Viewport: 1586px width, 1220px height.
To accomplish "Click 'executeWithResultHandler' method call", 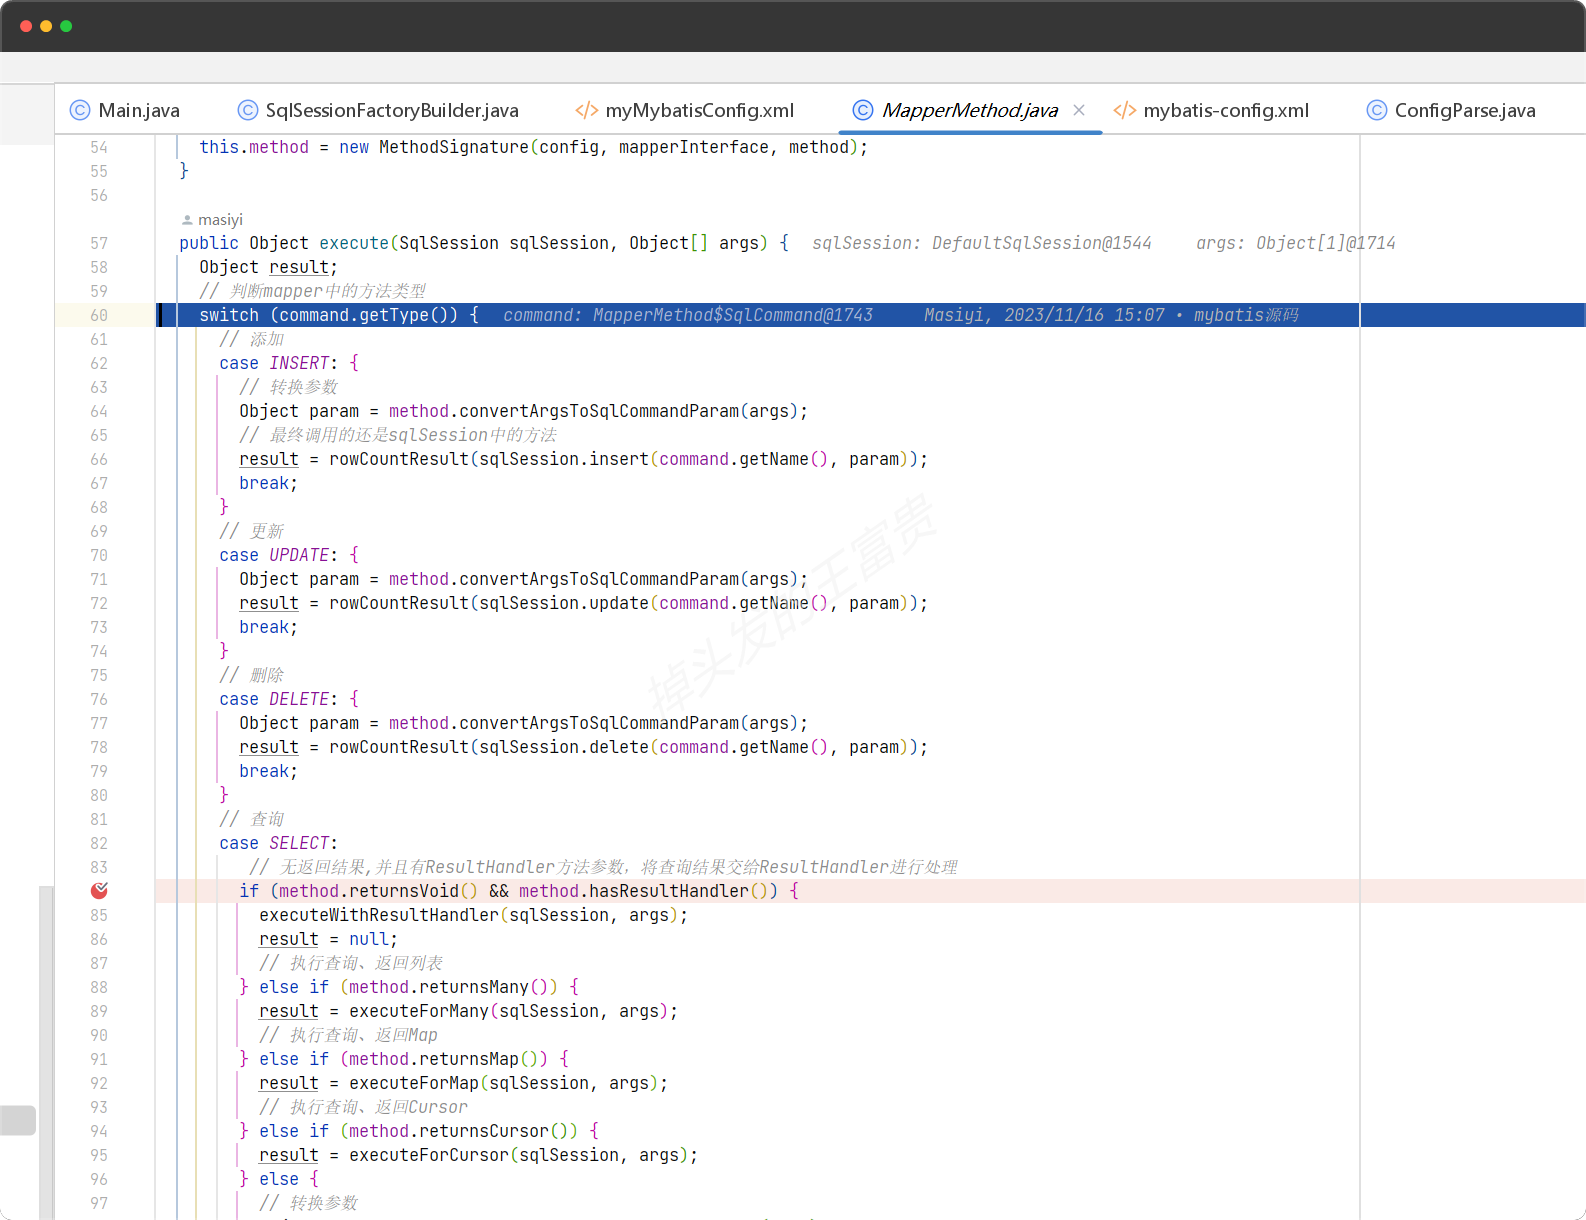I will 379,915.
